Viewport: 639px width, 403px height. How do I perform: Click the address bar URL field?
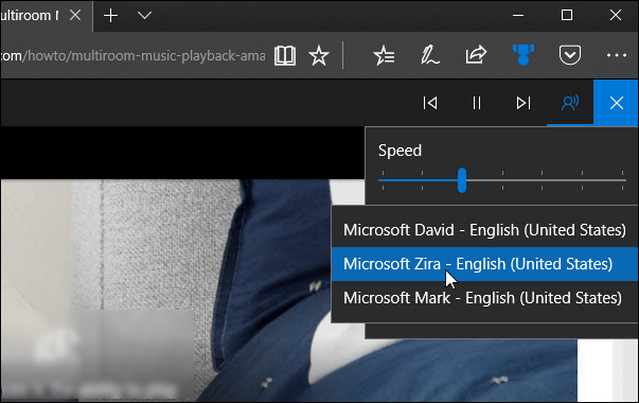(130, 56)
